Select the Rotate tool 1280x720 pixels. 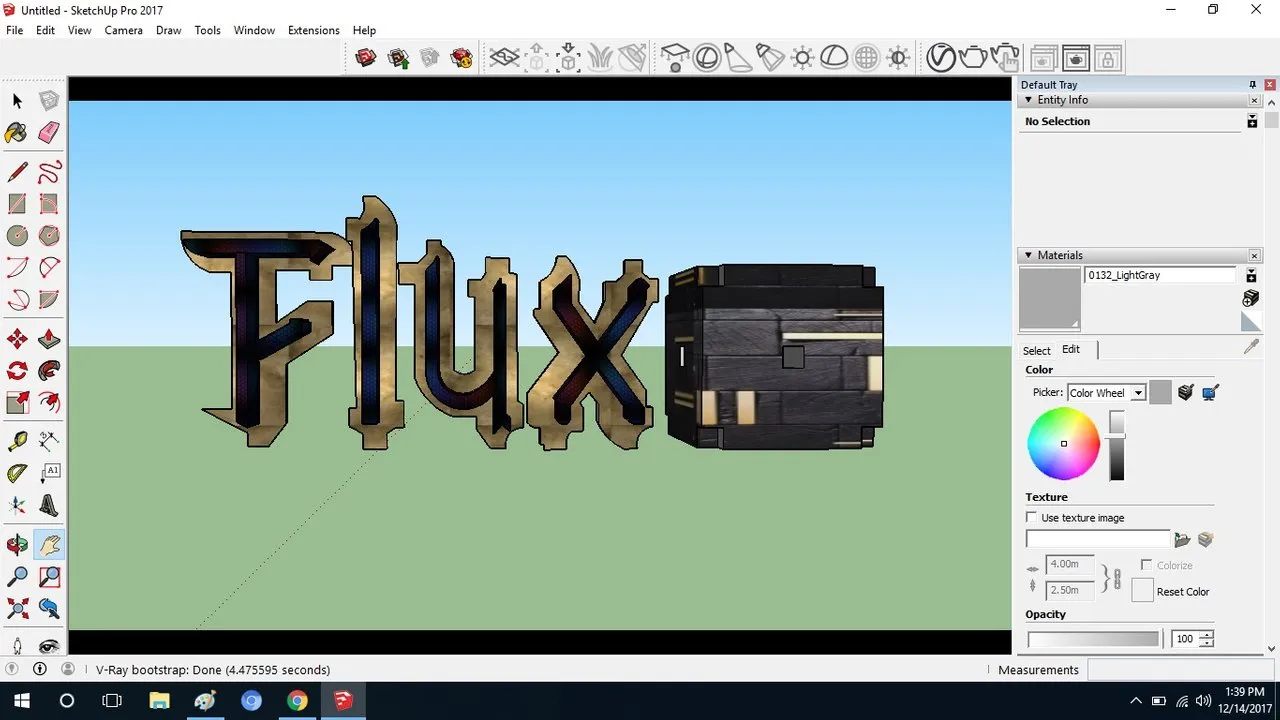point(17,371)
